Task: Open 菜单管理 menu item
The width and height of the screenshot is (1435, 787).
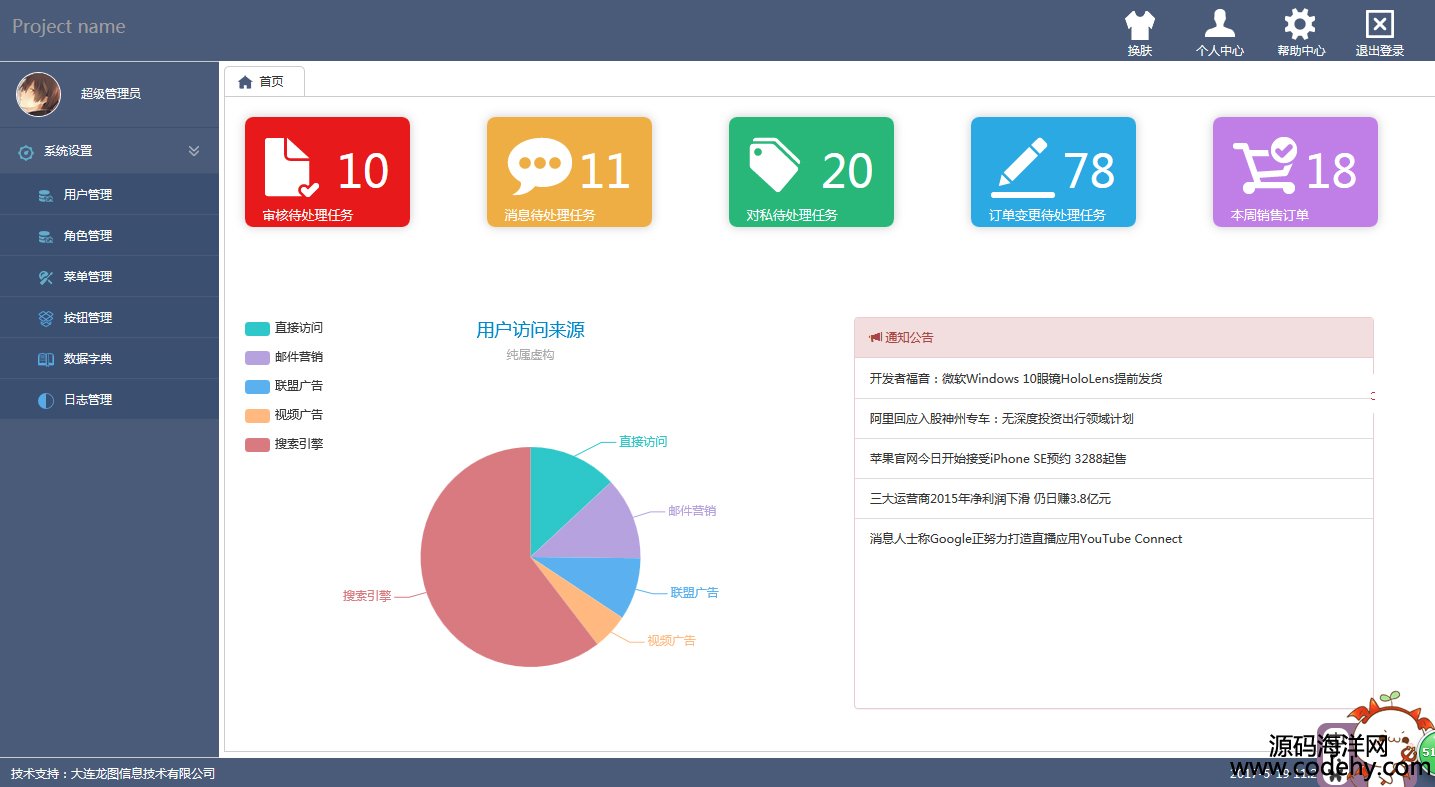Action: pyautogui.click(x=109, y=277)
